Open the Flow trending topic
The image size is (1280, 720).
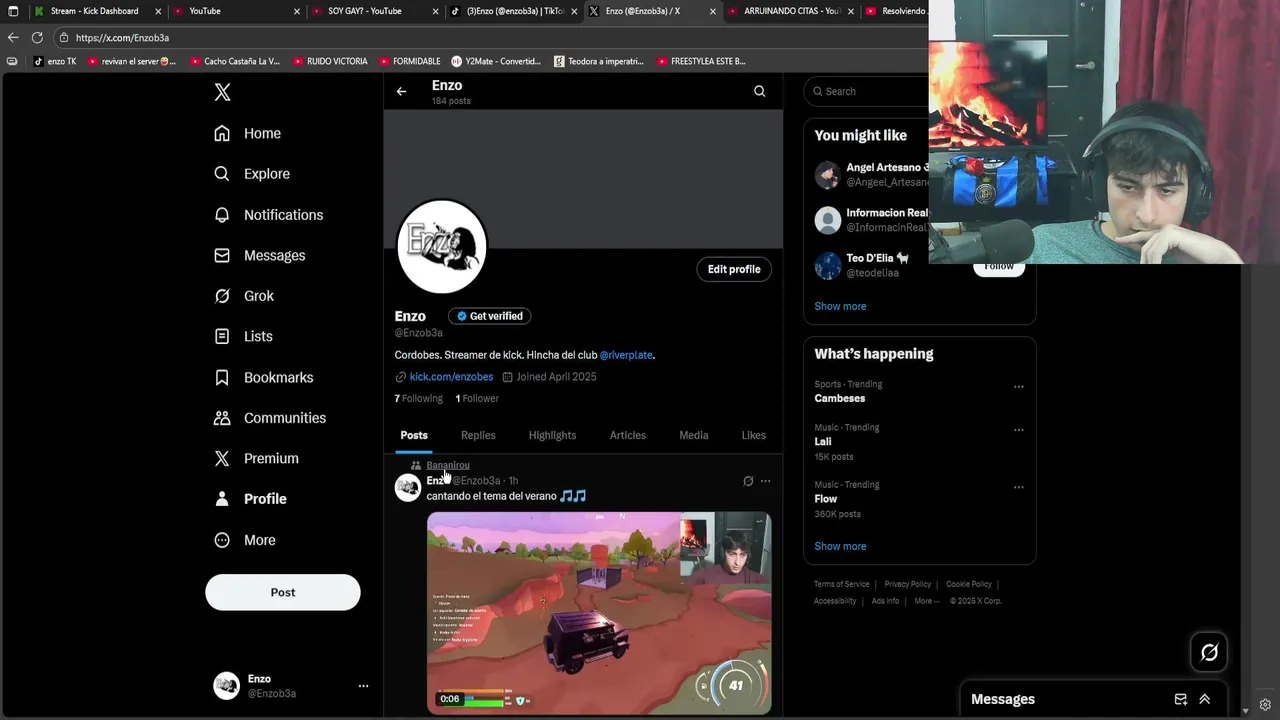825,499
